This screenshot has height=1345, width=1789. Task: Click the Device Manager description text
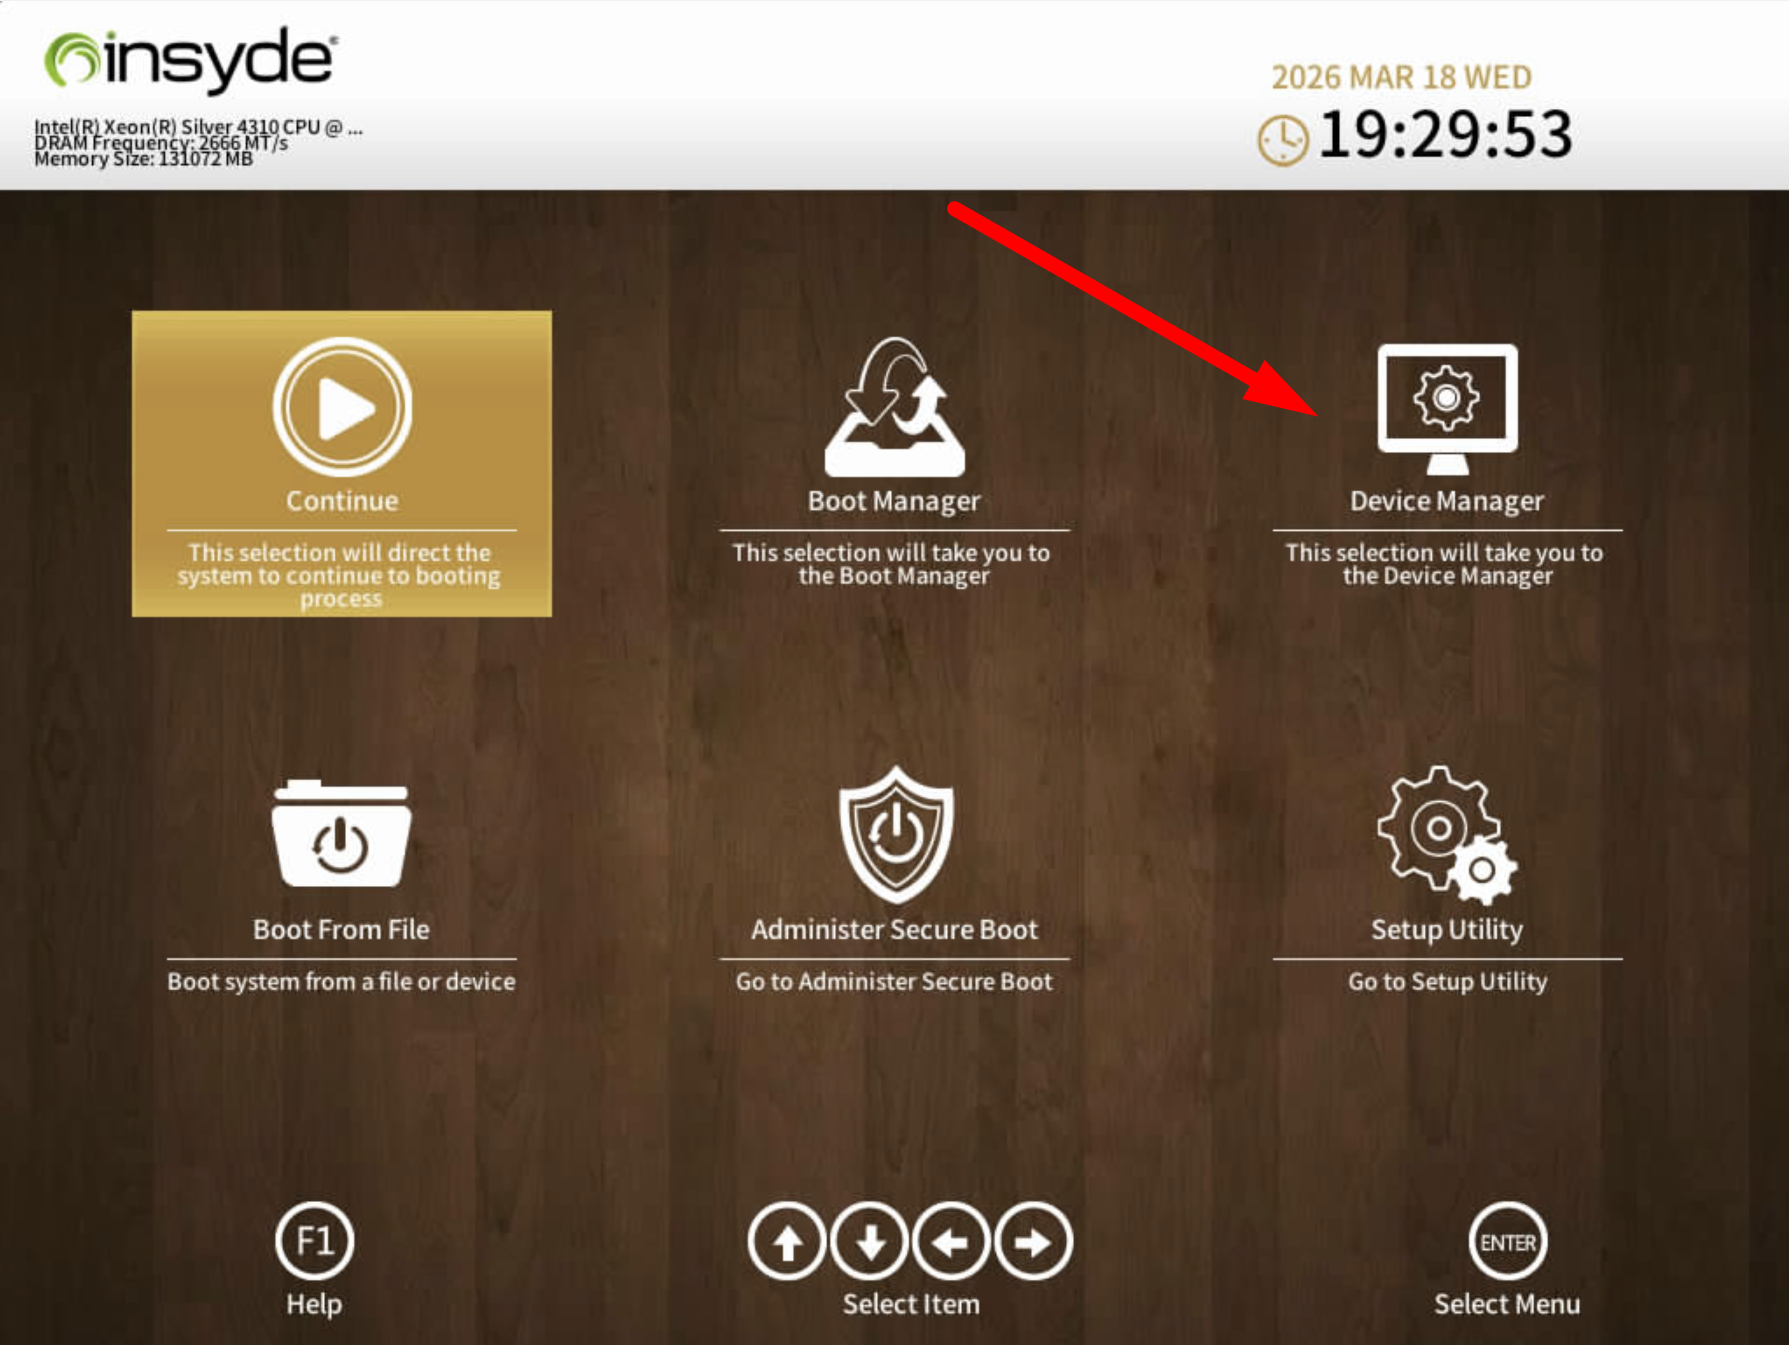(1446, 564)
